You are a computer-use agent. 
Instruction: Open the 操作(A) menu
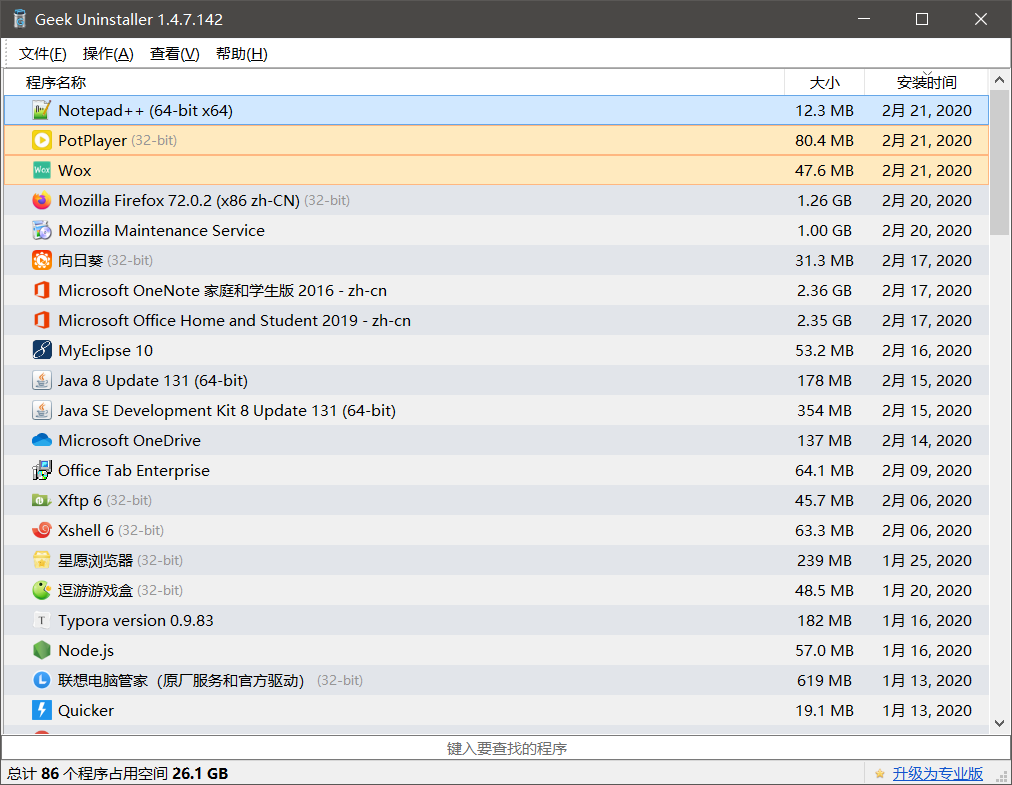108,54
